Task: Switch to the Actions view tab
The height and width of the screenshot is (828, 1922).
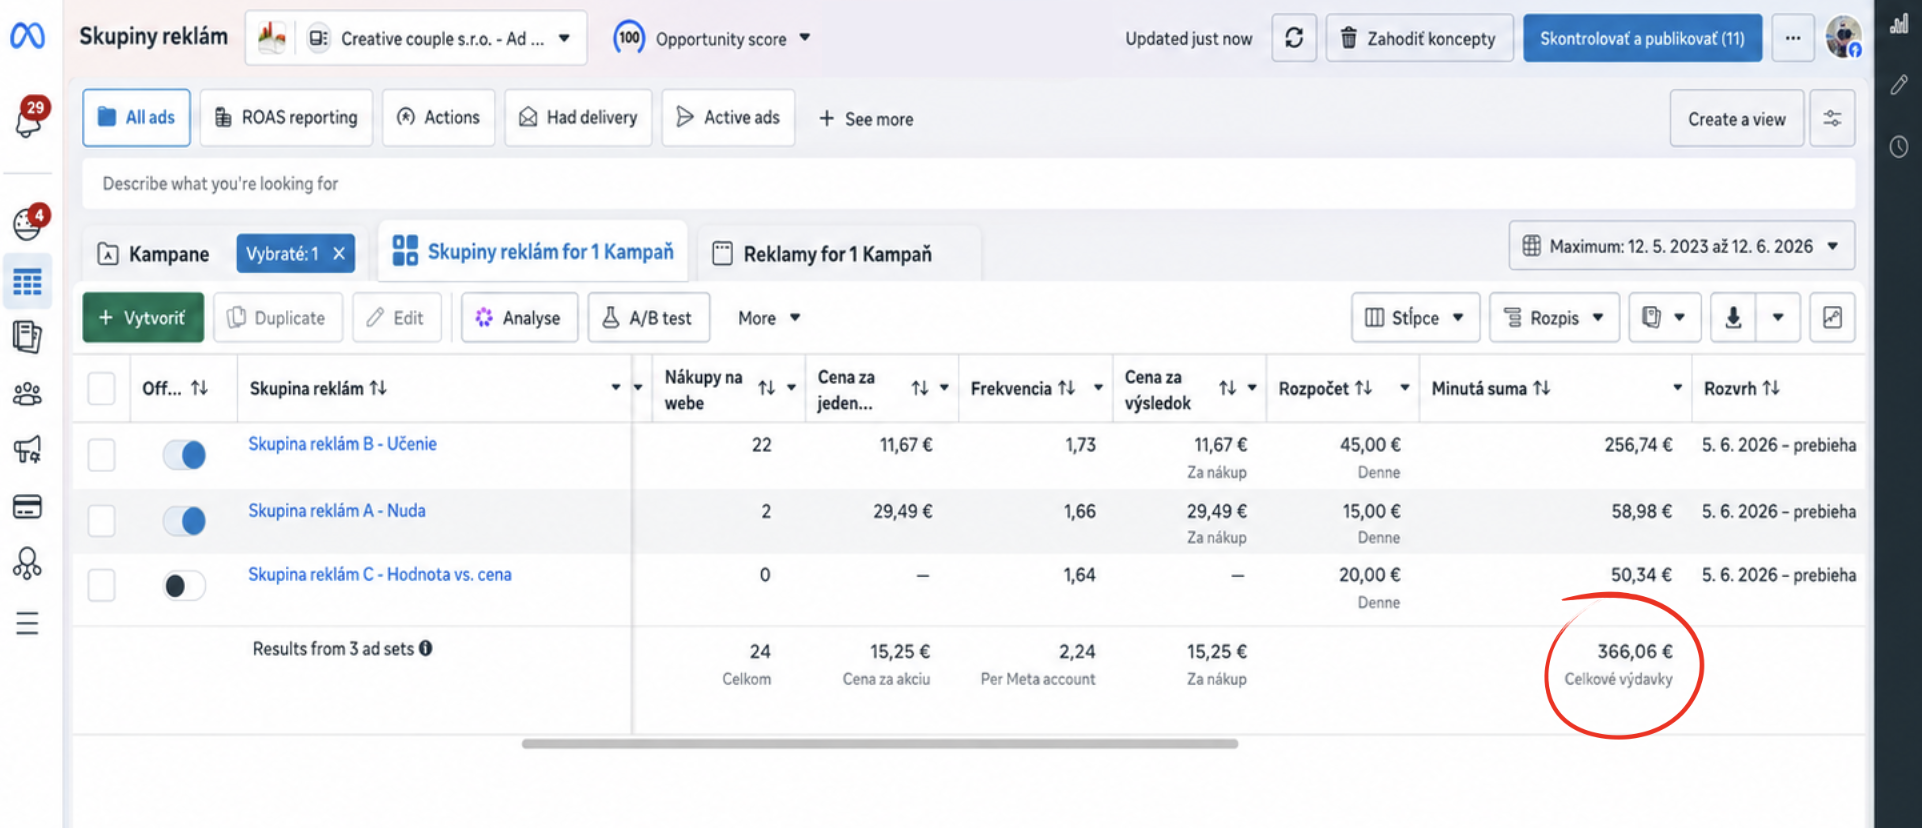Action: [438, 118]
